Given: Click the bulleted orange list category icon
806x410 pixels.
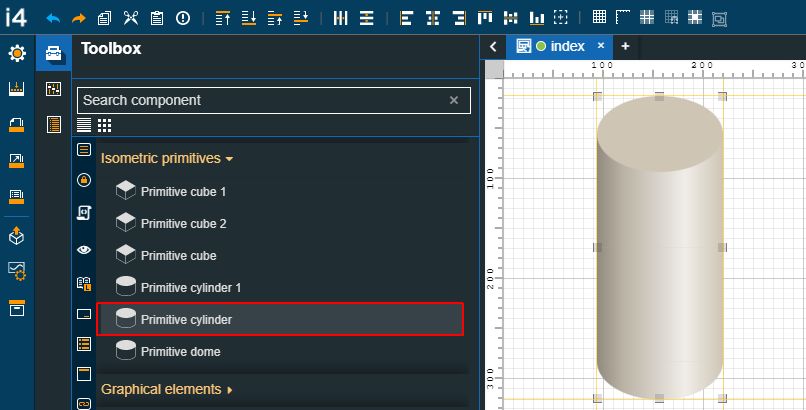Looking at the screenshot, I should [84, 344].
